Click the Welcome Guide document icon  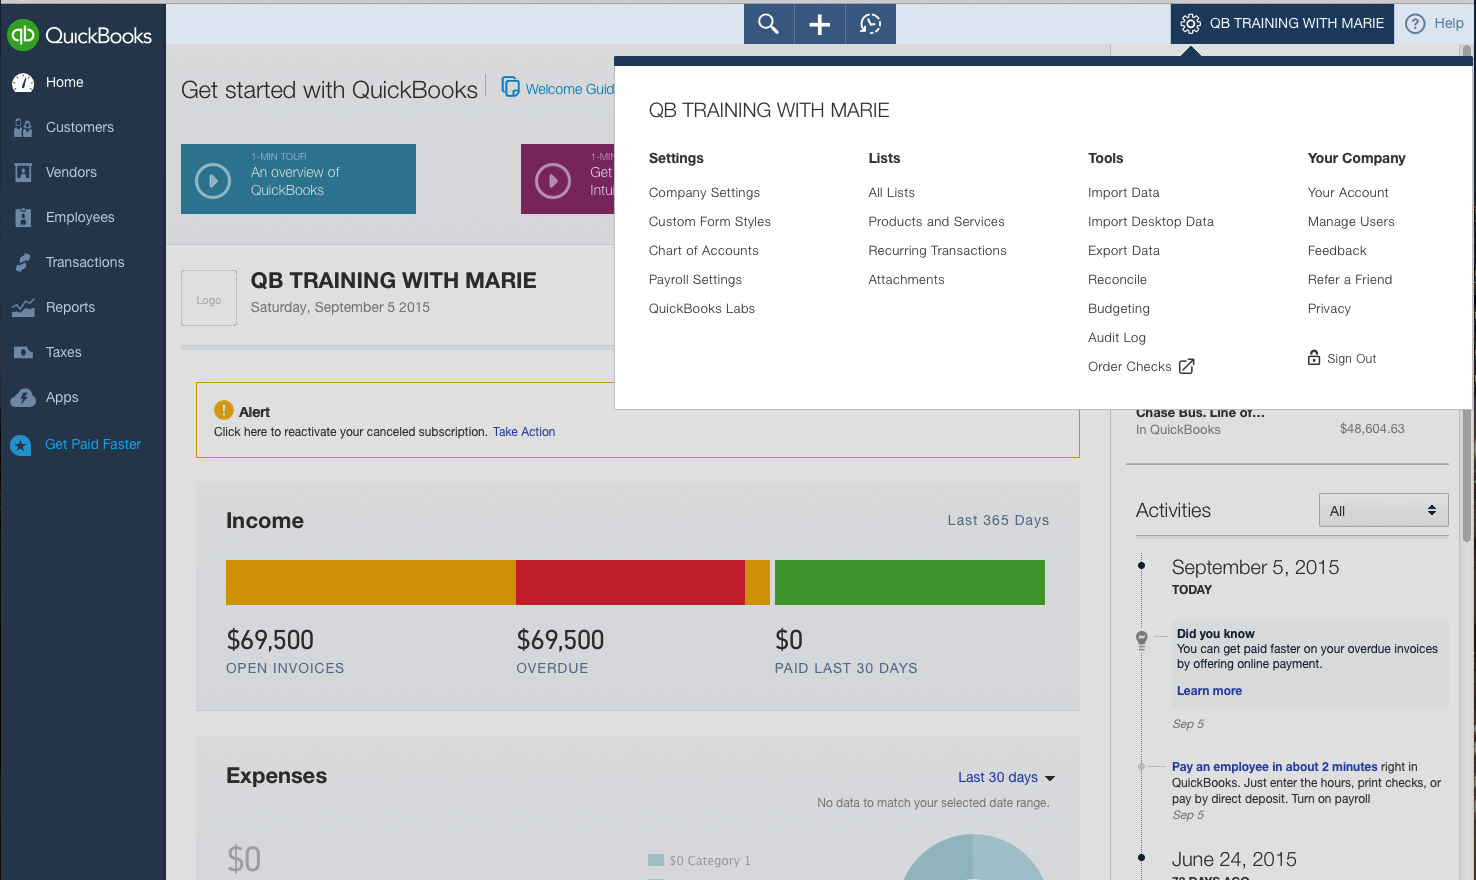pos(510,87)
